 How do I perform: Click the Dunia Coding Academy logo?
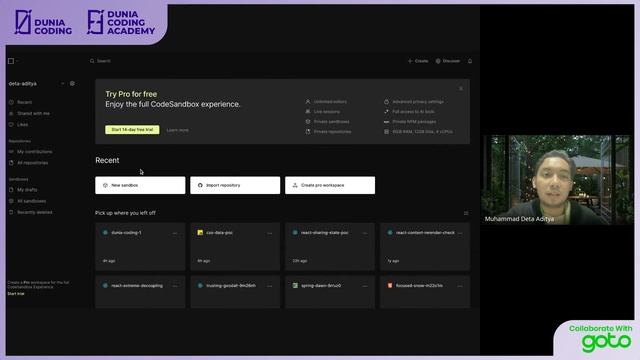click(x=121, y=22)
